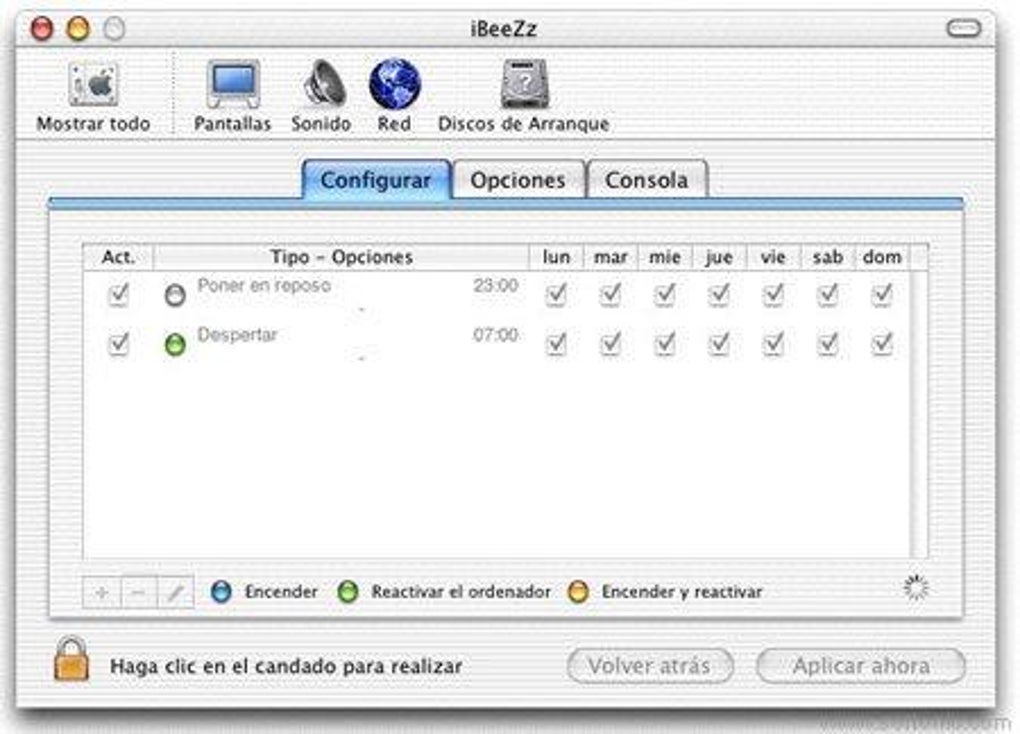Toggle lun checkbox for Poner en reposo
1020x734 pixels.
[556, 295]
